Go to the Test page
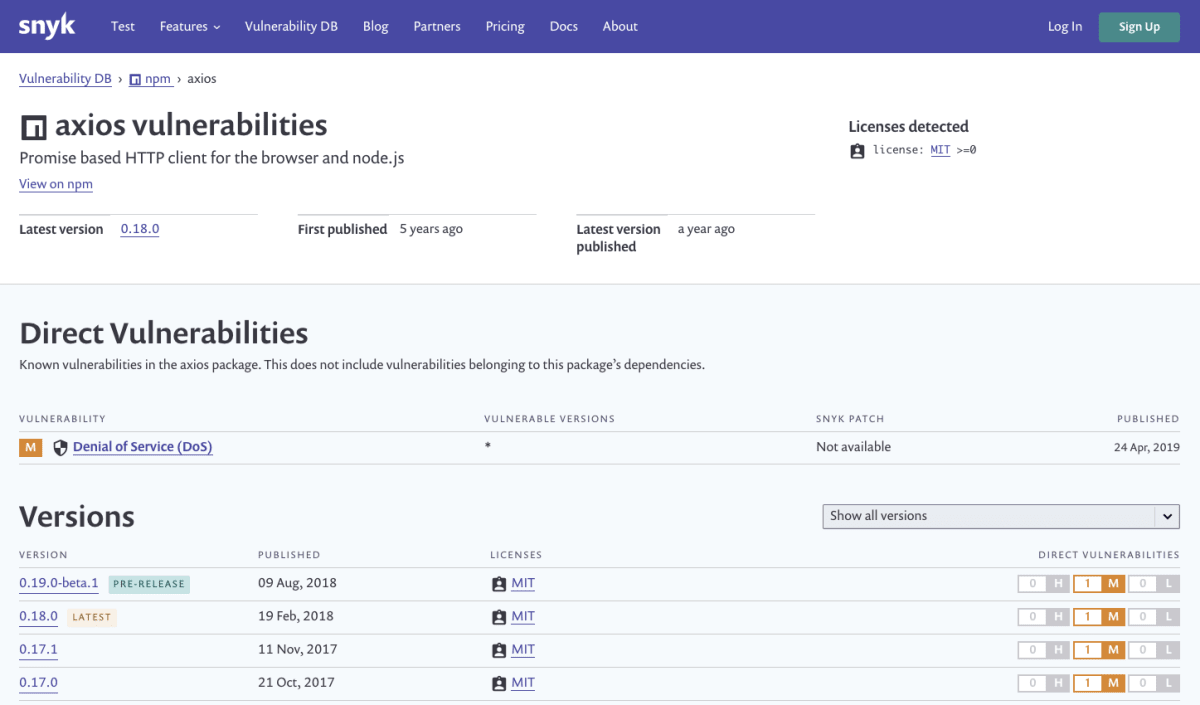The height and width of the screenshot is (705, 1200). 123,26
